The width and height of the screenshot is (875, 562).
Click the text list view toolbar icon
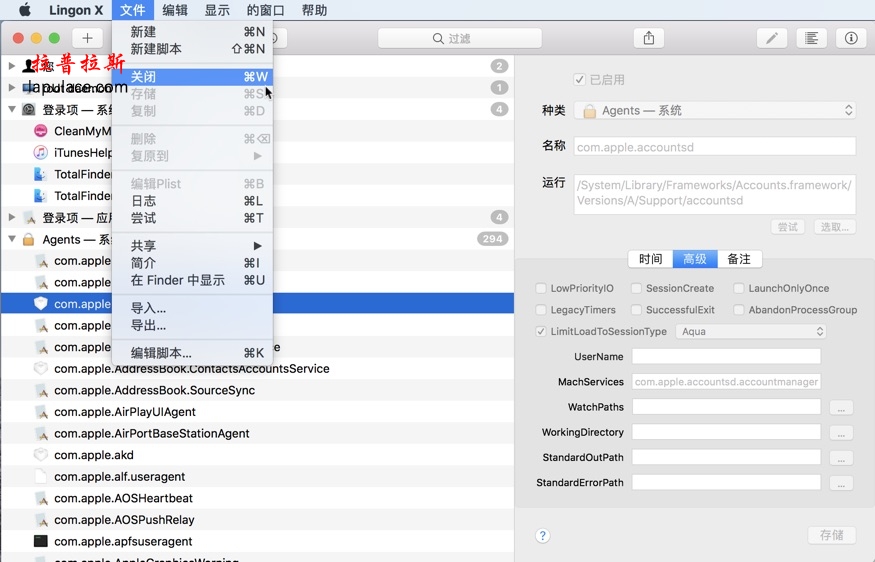(x=811, y=38)
